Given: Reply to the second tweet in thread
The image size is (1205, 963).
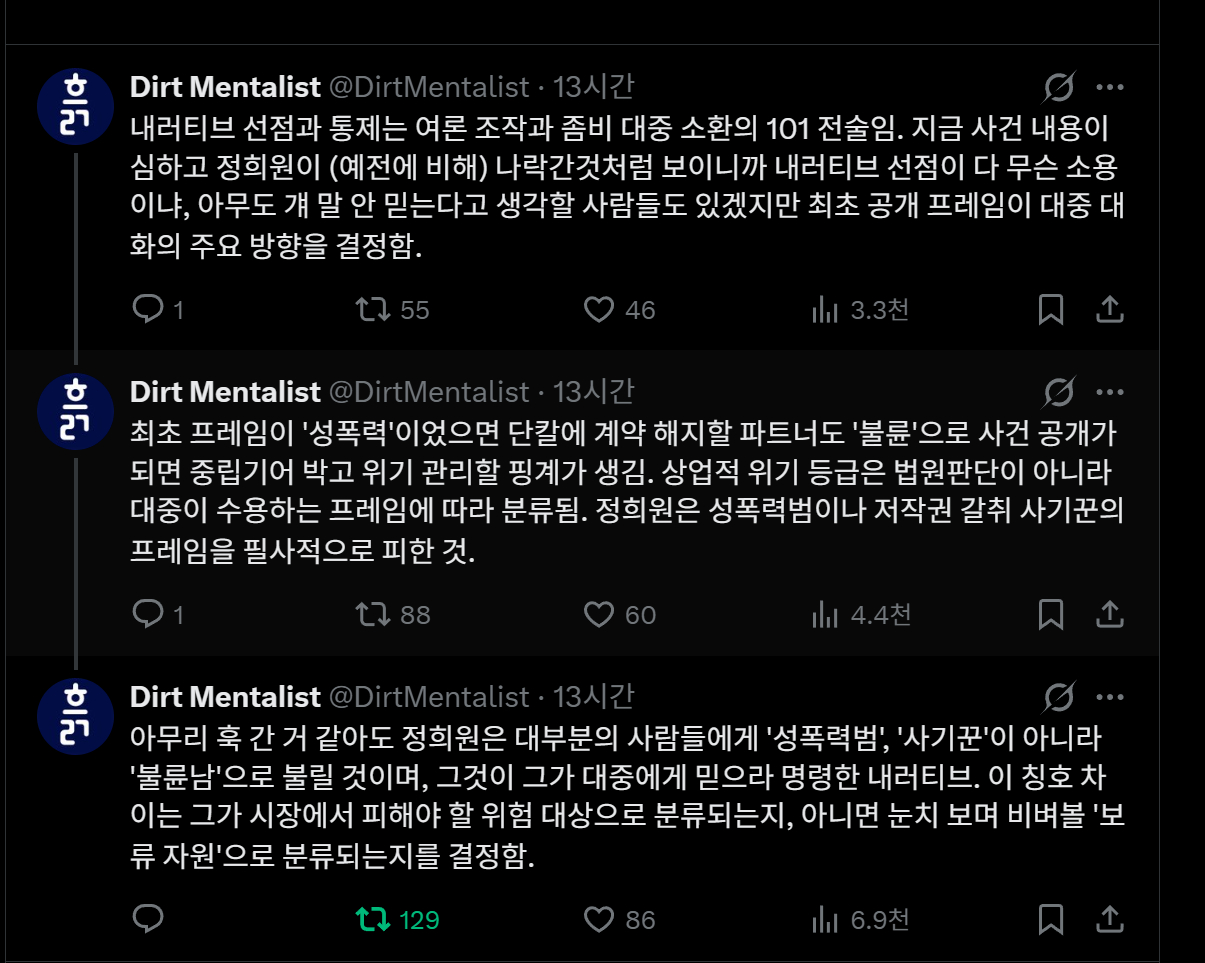Looking at the screenshot, I should click(148, 614).
